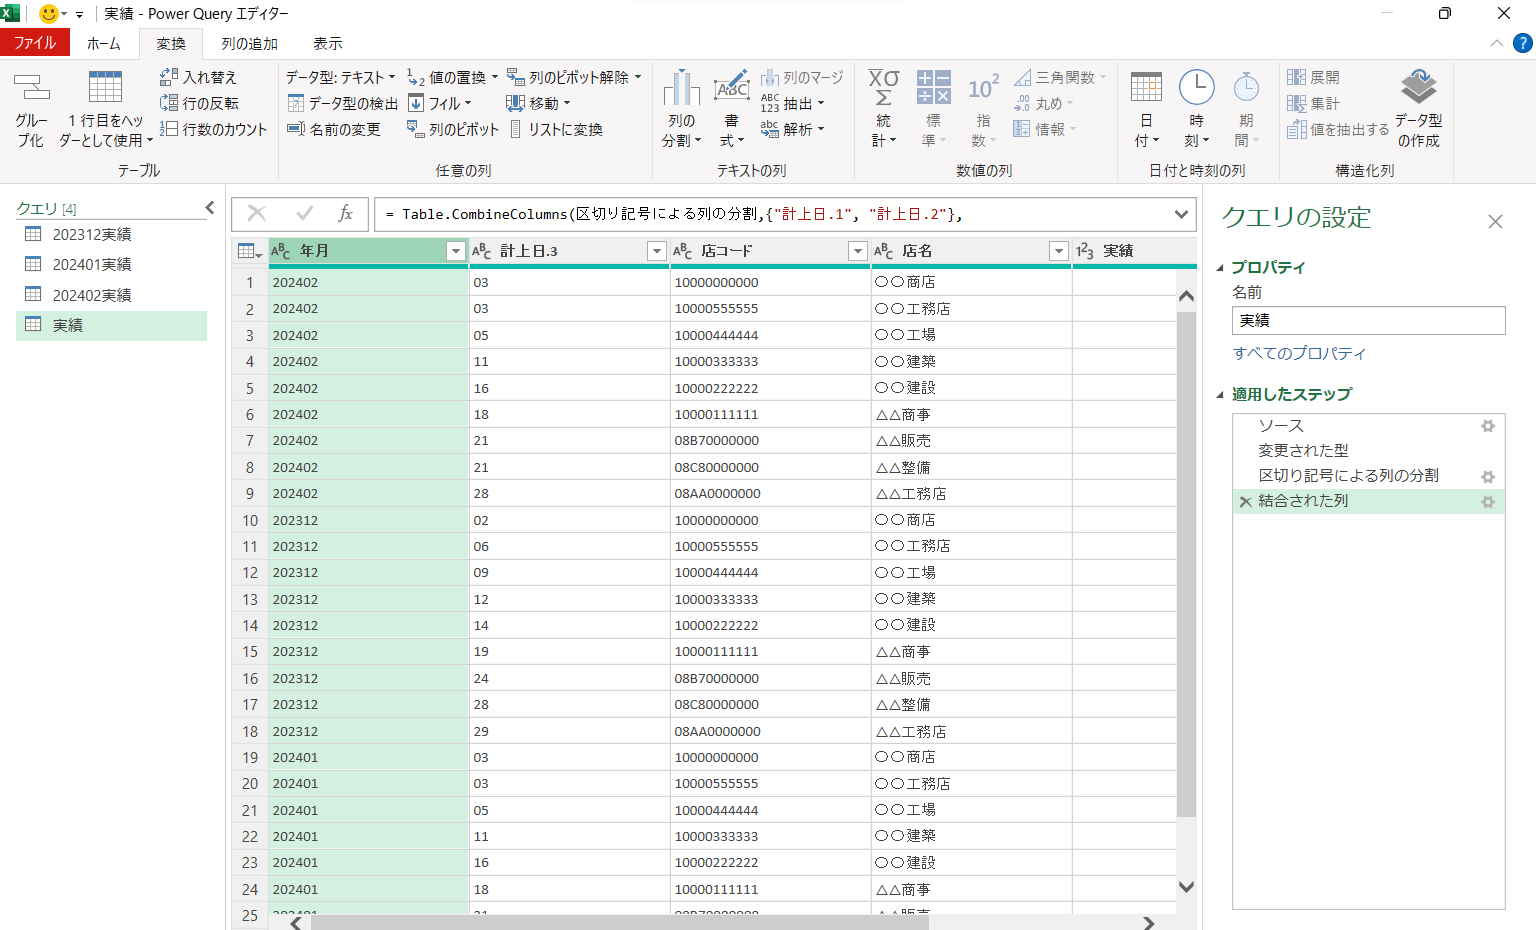The height and width of the screenshot is (930, 1536).
Task: Open Statistics (統計) tool
Action: tap(883, 110)
